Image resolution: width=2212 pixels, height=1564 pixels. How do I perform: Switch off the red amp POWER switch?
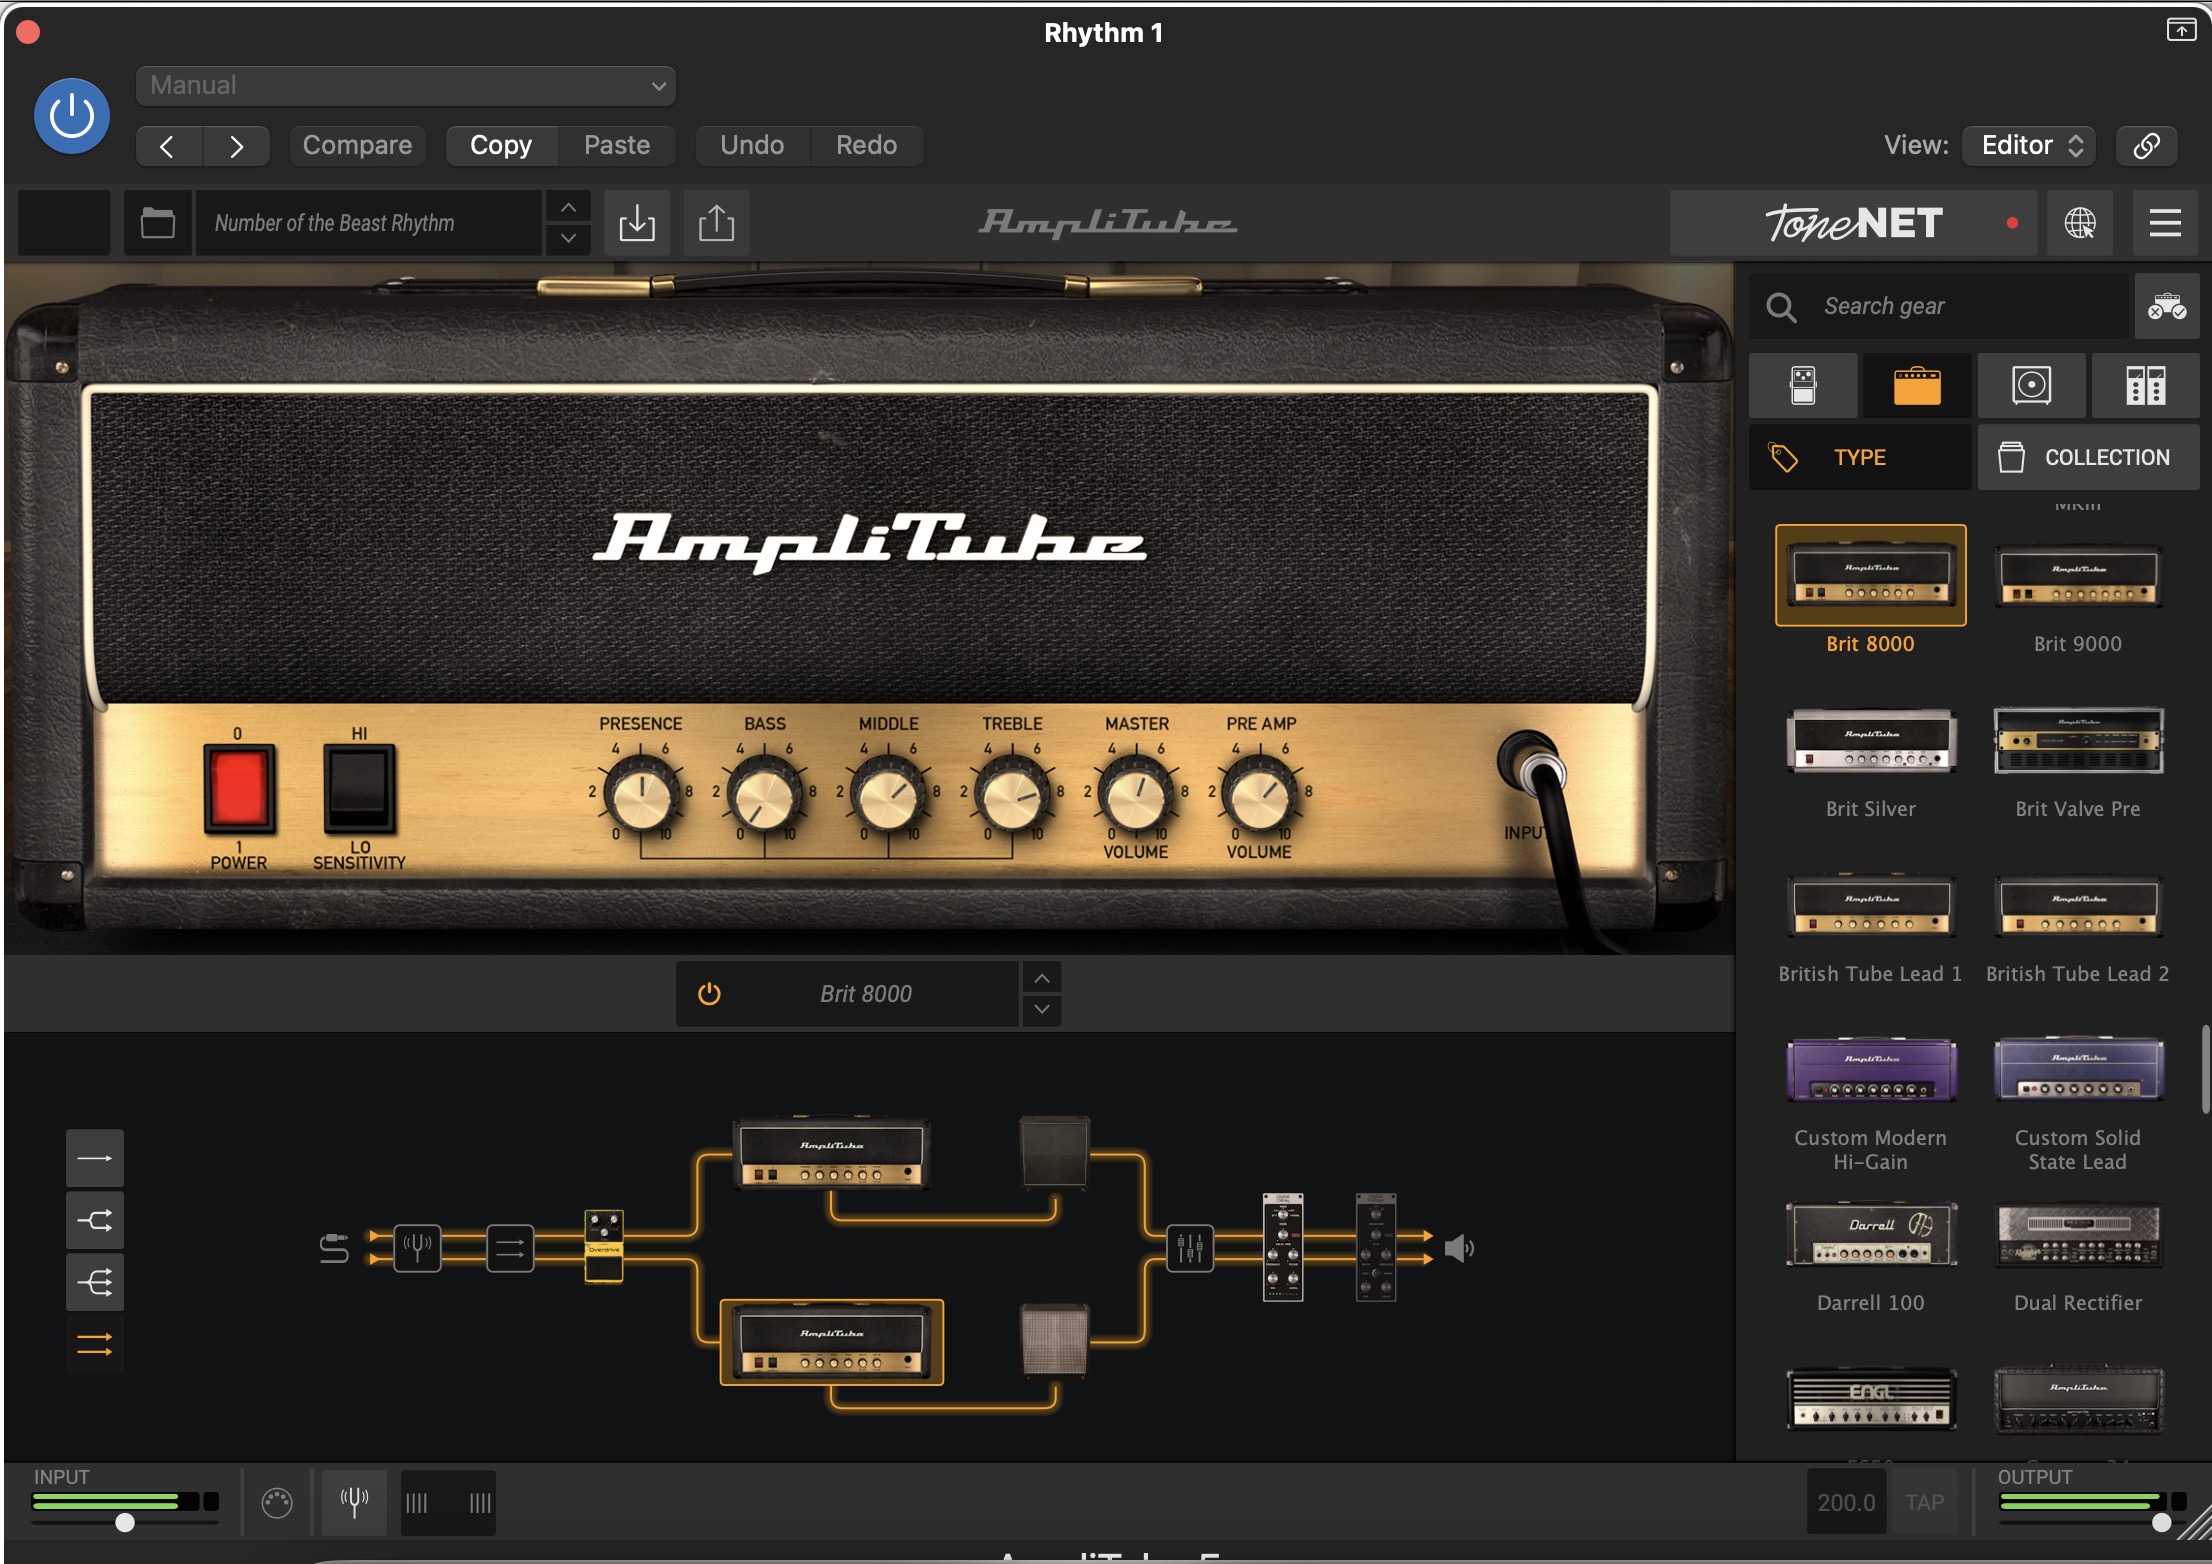pos(239,787)
